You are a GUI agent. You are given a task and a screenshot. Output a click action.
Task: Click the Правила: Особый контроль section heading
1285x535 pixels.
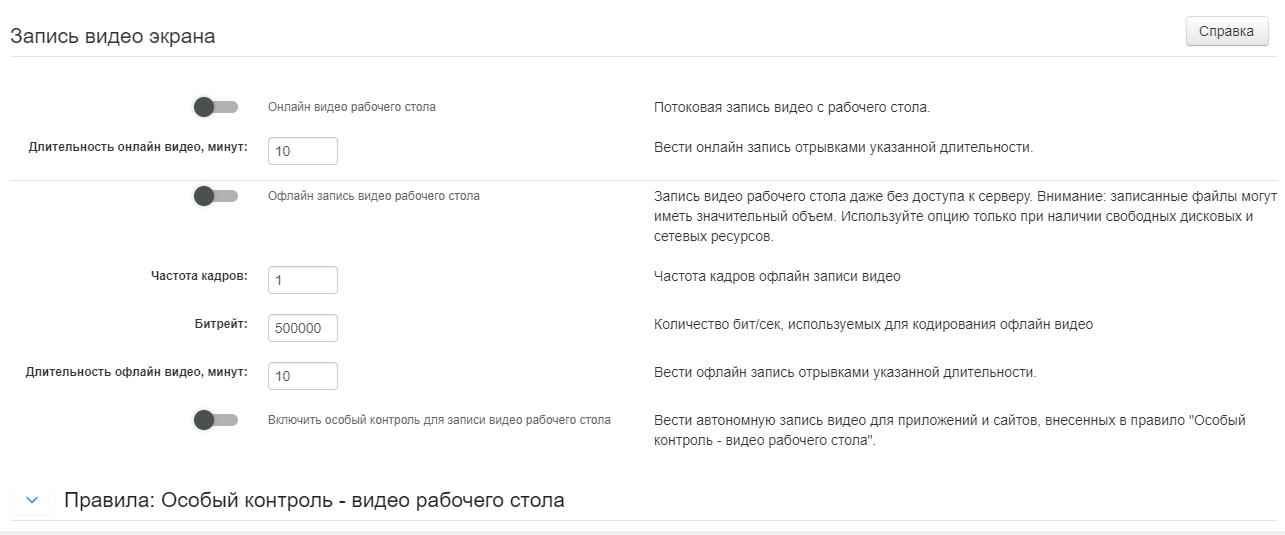coord(314,500)
